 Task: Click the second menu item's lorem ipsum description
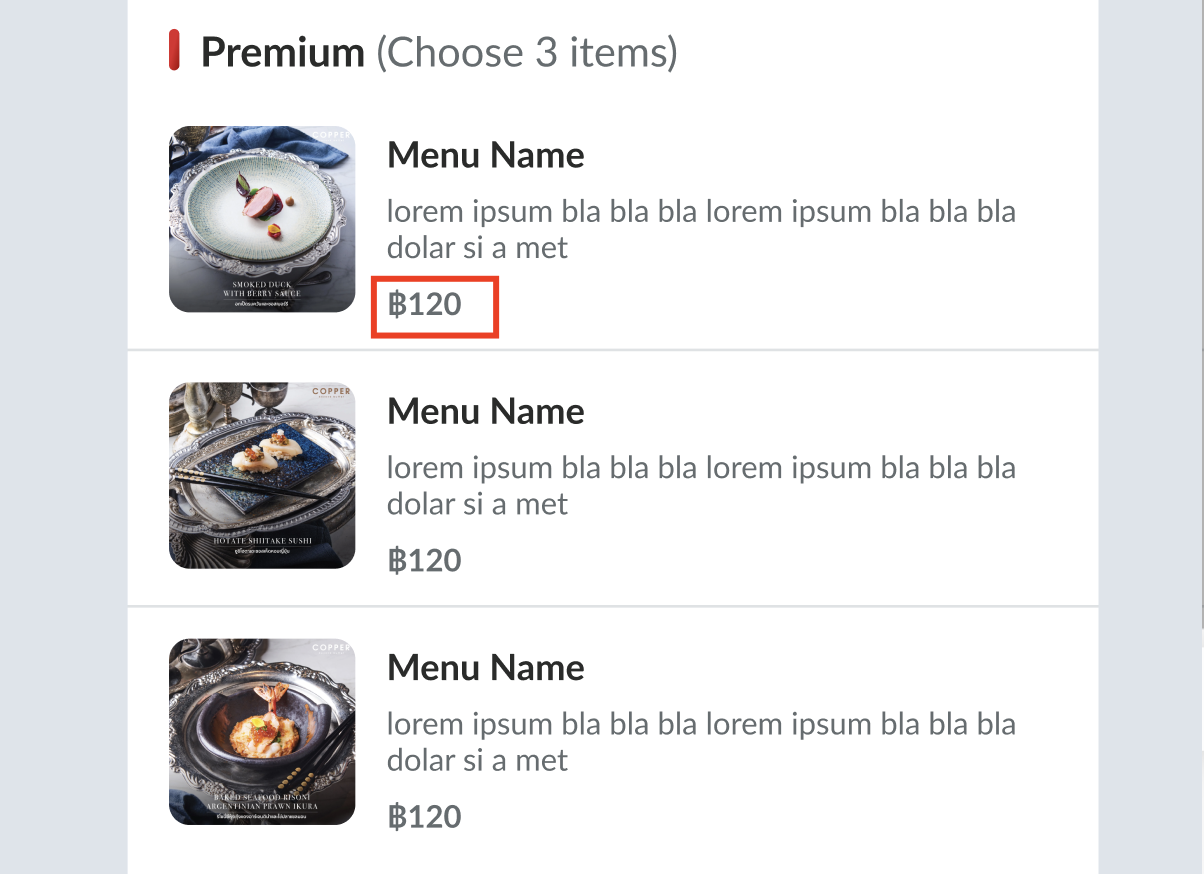pyautogui.click(x=700, y=485)
